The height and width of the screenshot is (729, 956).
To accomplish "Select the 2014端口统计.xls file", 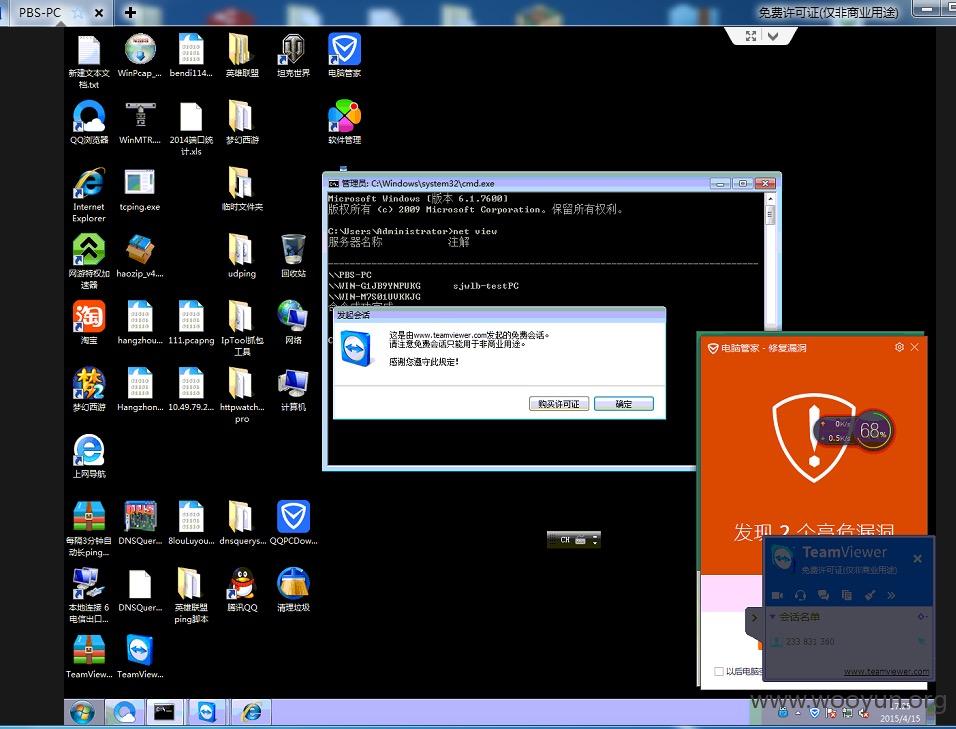I will coord(191,128).
